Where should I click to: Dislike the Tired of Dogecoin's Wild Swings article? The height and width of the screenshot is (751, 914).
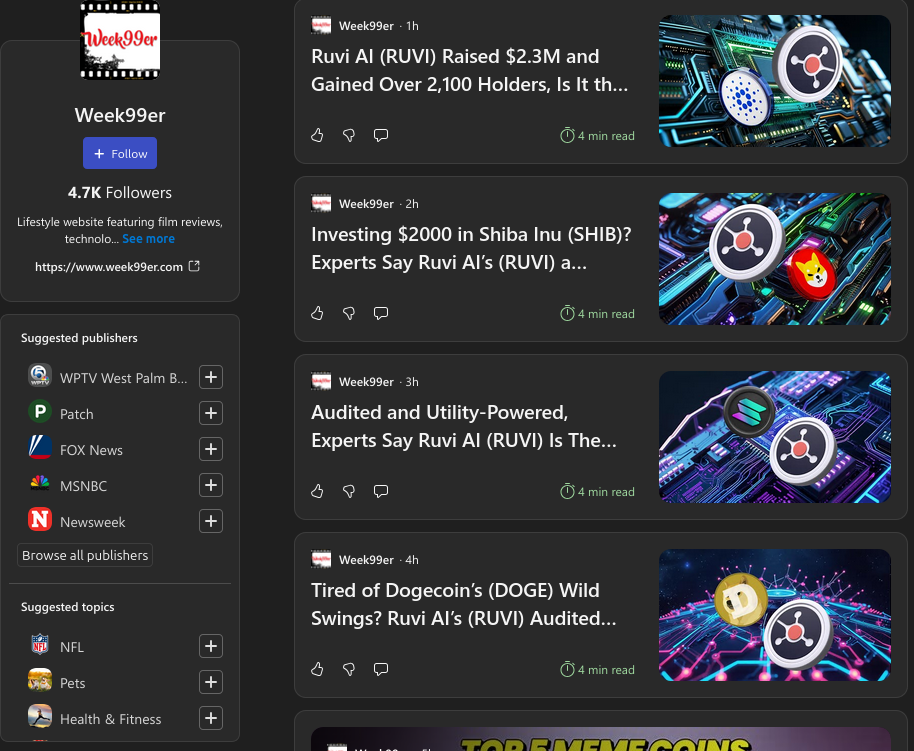349,669
